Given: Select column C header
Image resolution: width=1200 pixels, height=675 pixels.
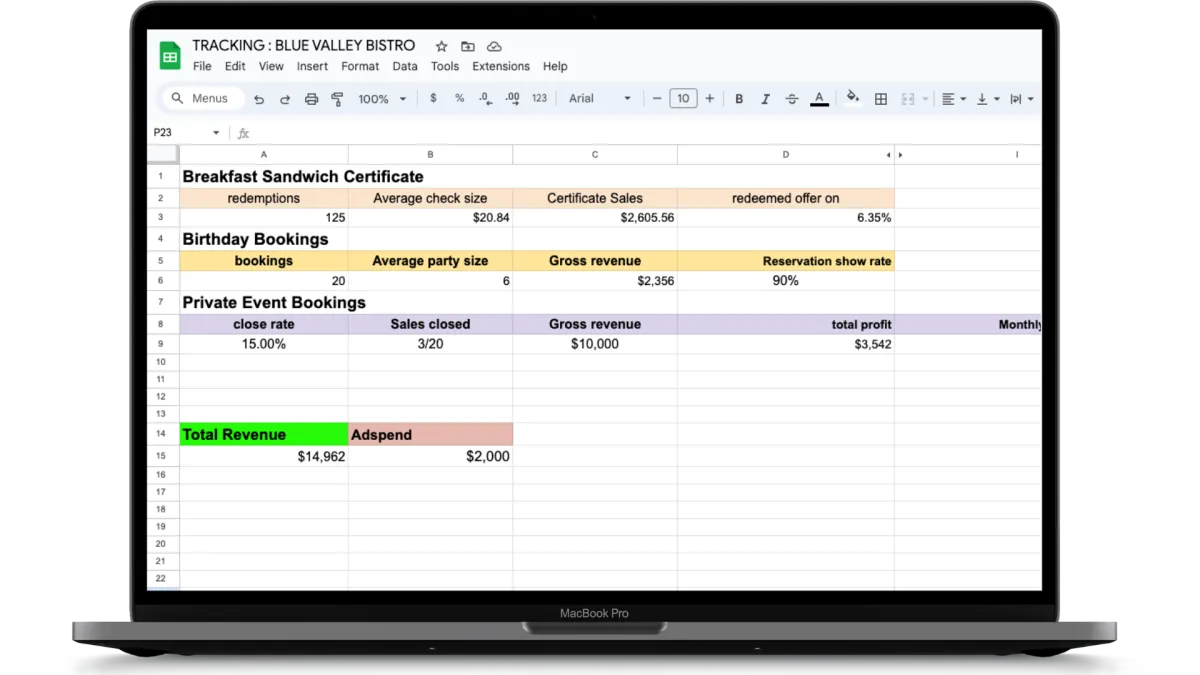Looking at the screenshot, I should [595, 155].
